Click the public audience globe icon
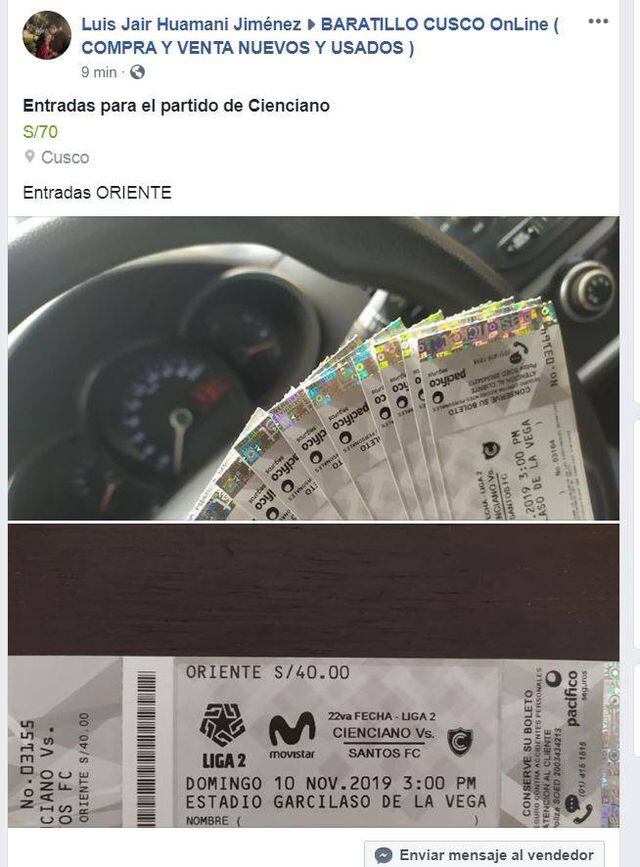 click(x=137, y=72)
